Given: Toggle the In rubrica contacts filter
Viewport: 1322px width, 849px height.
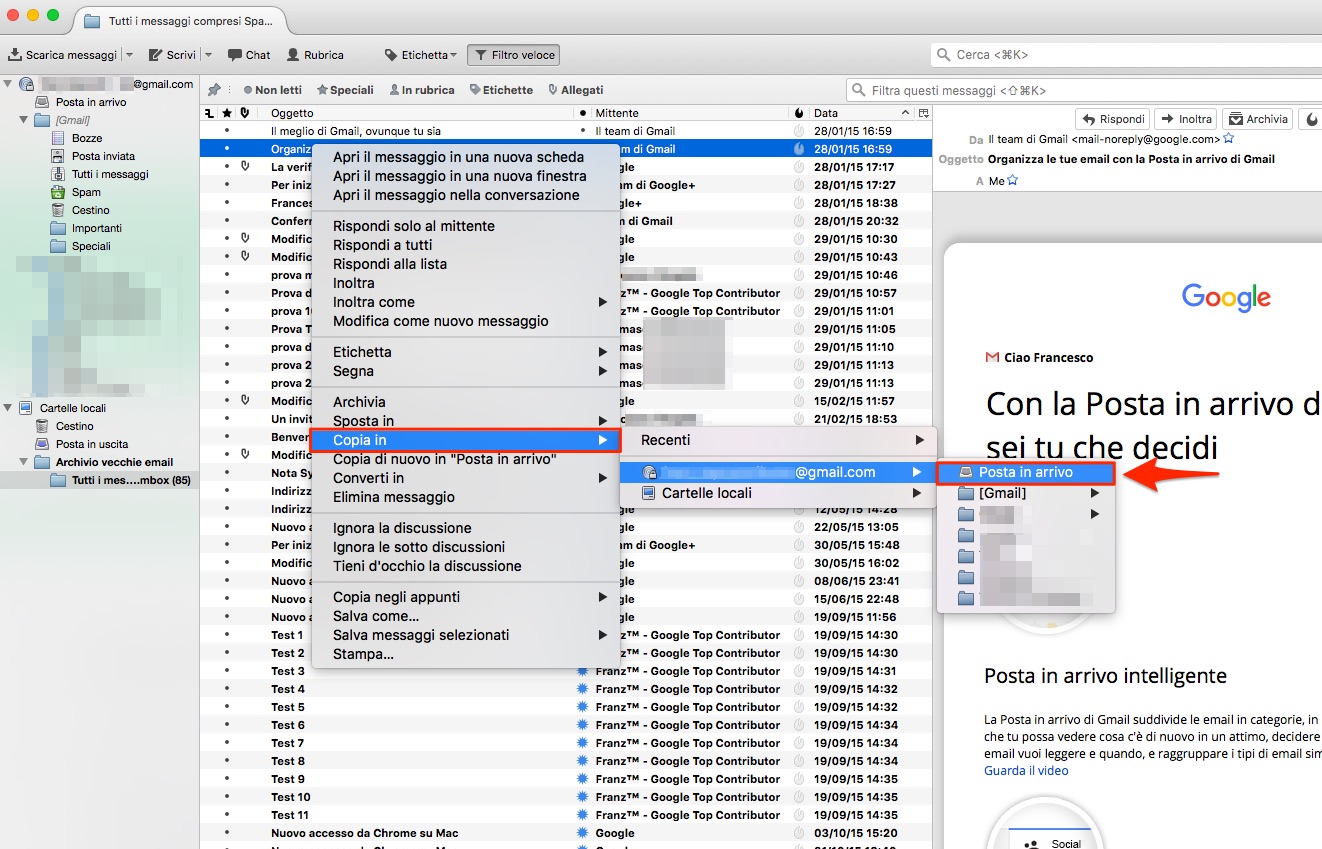Looking at the screenshot, I should (422, 90).
